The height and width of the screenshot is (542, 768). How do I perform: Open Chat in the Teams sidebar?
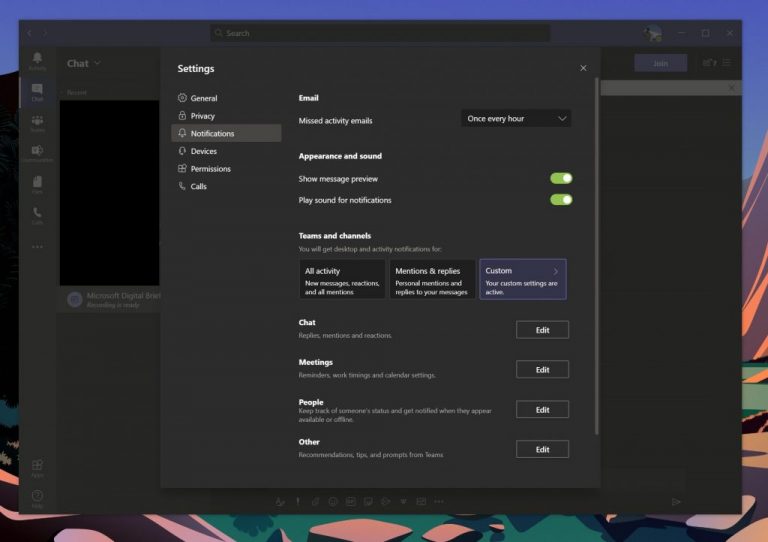[x=37, y=92]
